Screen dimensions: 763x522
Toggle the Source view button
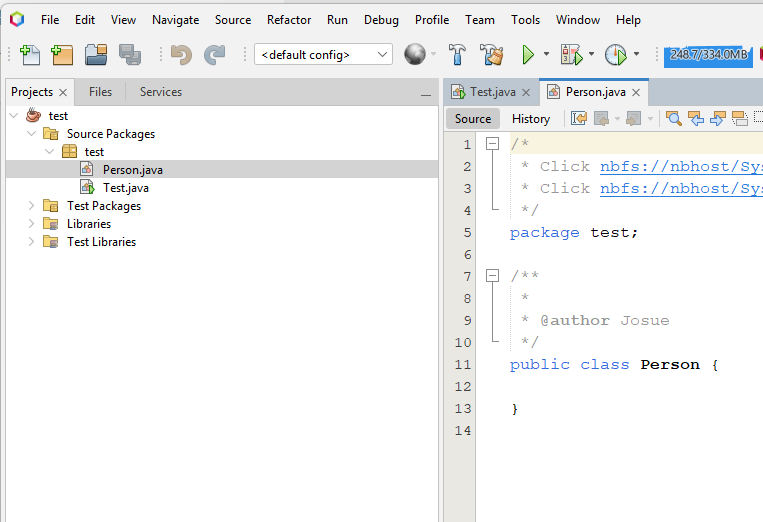(x=473, y=118)
